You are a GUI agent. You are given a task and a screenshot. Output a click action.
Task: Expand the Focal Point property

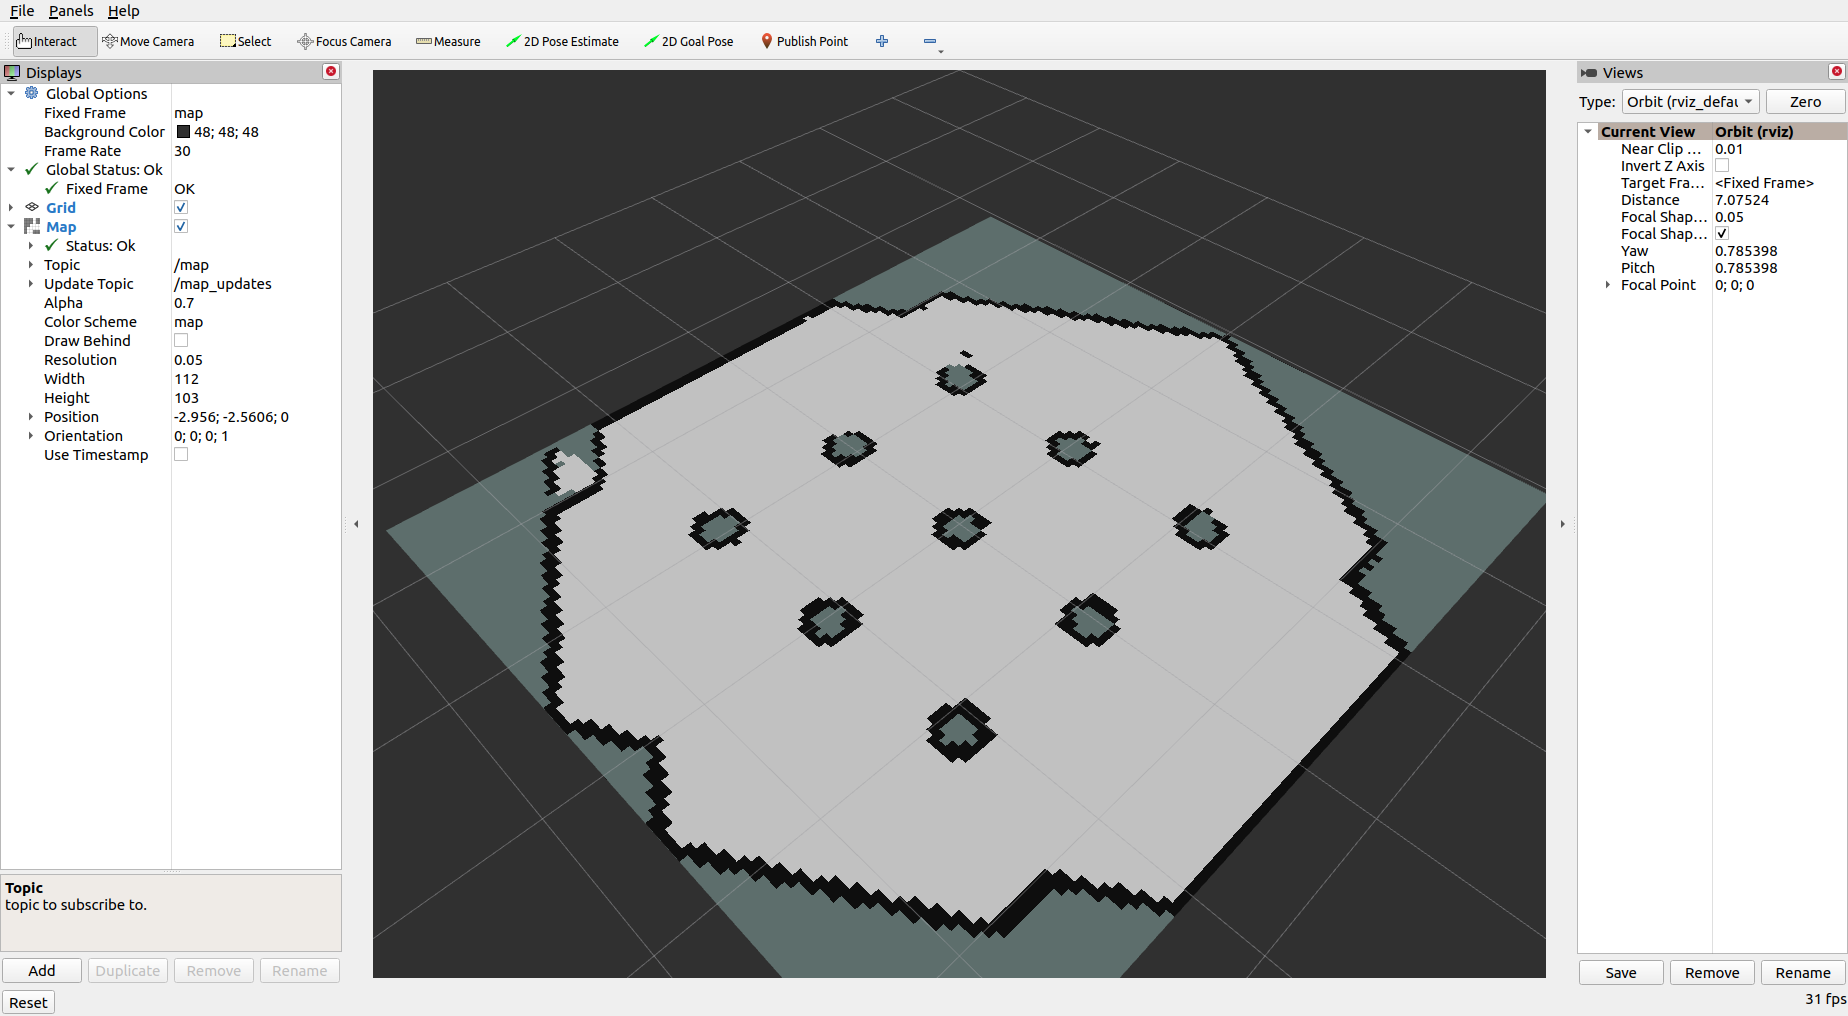pos(1607,284)
